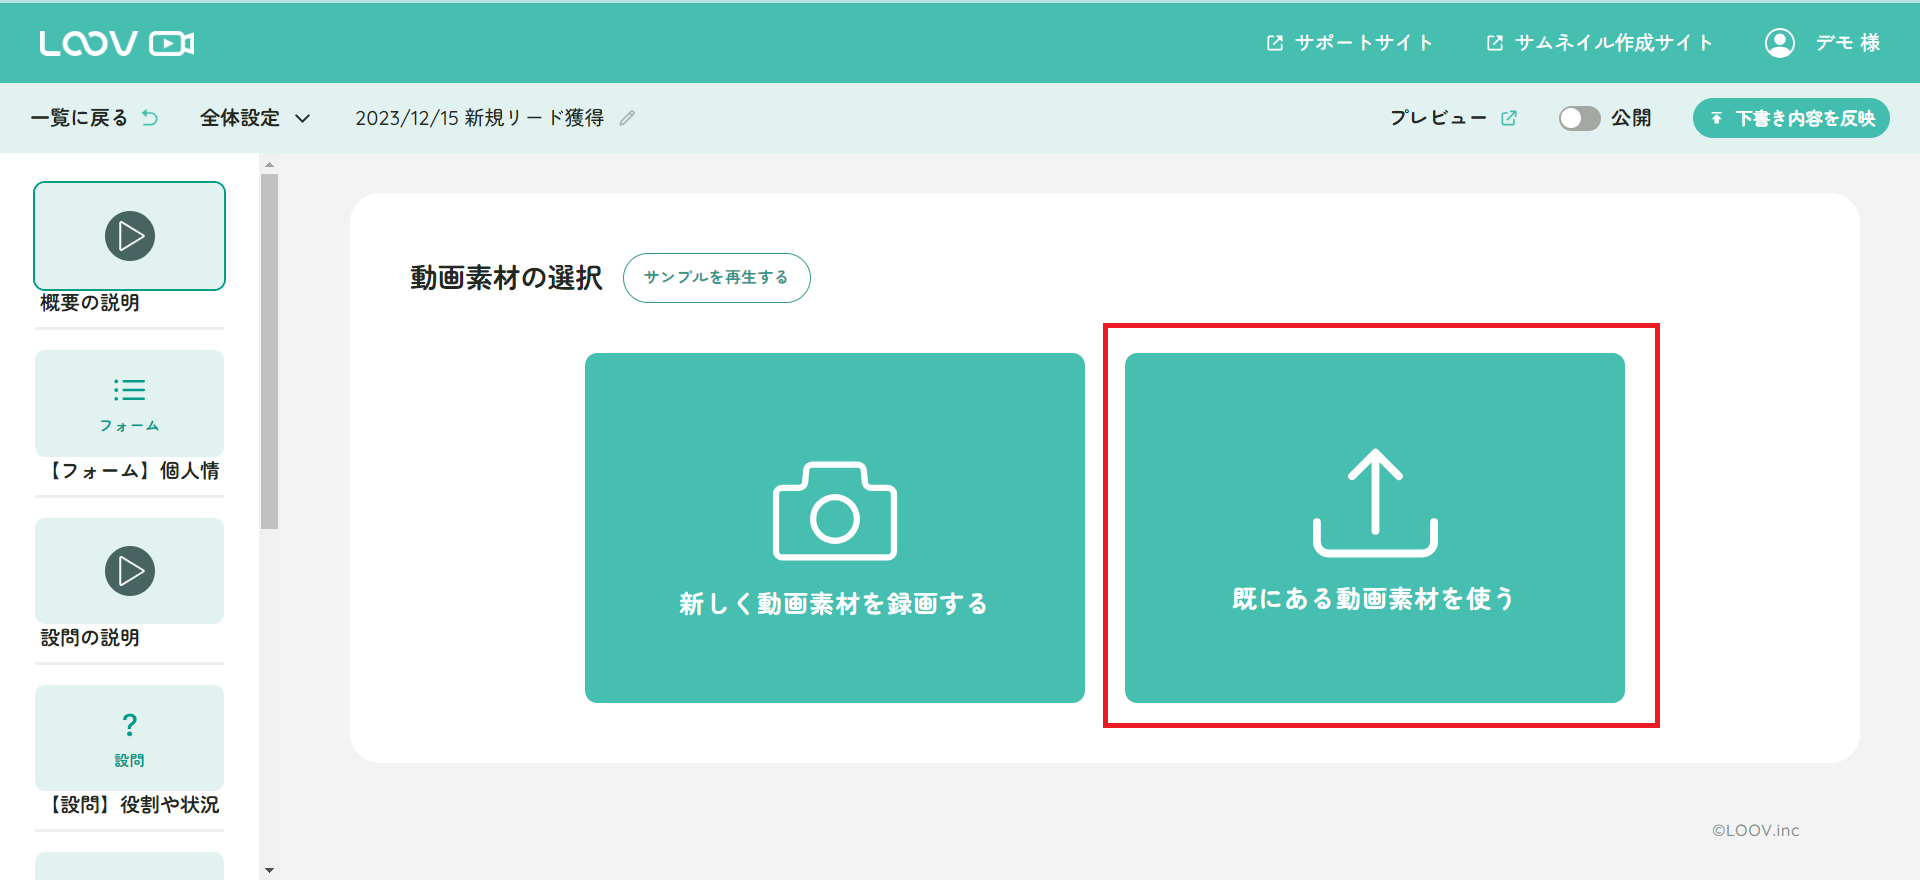The width and height of the screenshot is (1920, 880).
Task: Click 下書き内容を反映 button
Action: (1791, 118)
